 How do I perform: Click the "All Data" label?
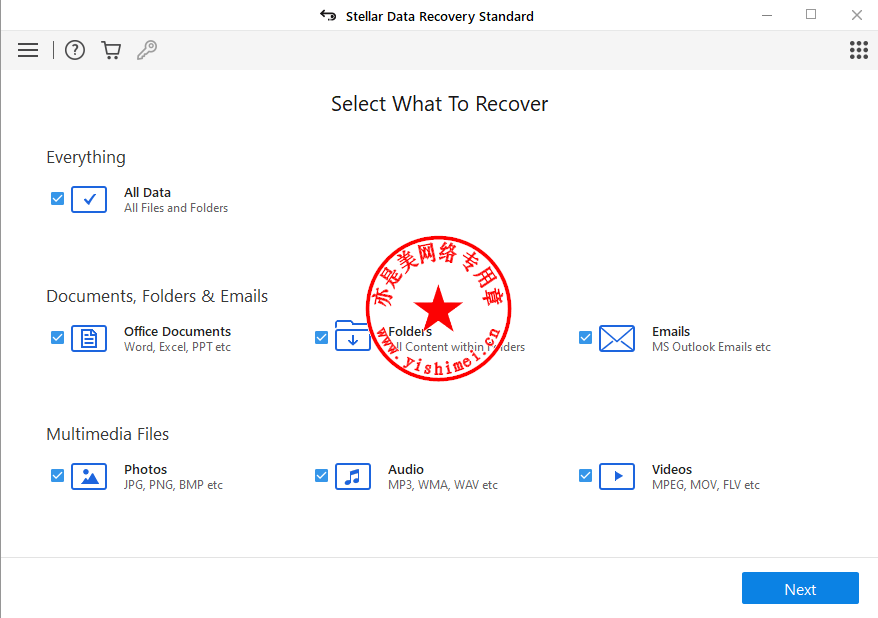[147, 193]
